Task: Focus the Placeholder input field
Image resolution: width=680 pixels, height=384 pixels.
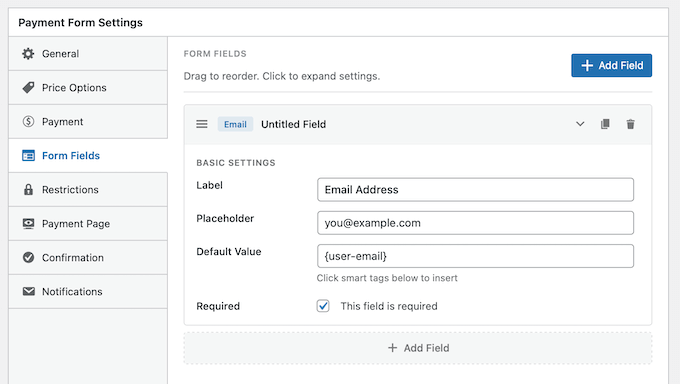Action: point(475,223)
